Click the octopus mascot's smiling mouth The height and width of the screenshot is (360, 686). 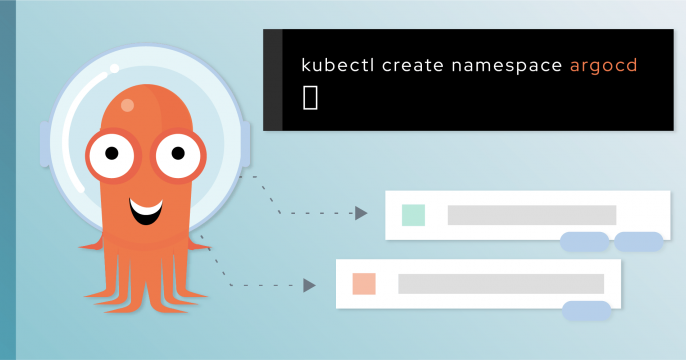pos(146,211)
